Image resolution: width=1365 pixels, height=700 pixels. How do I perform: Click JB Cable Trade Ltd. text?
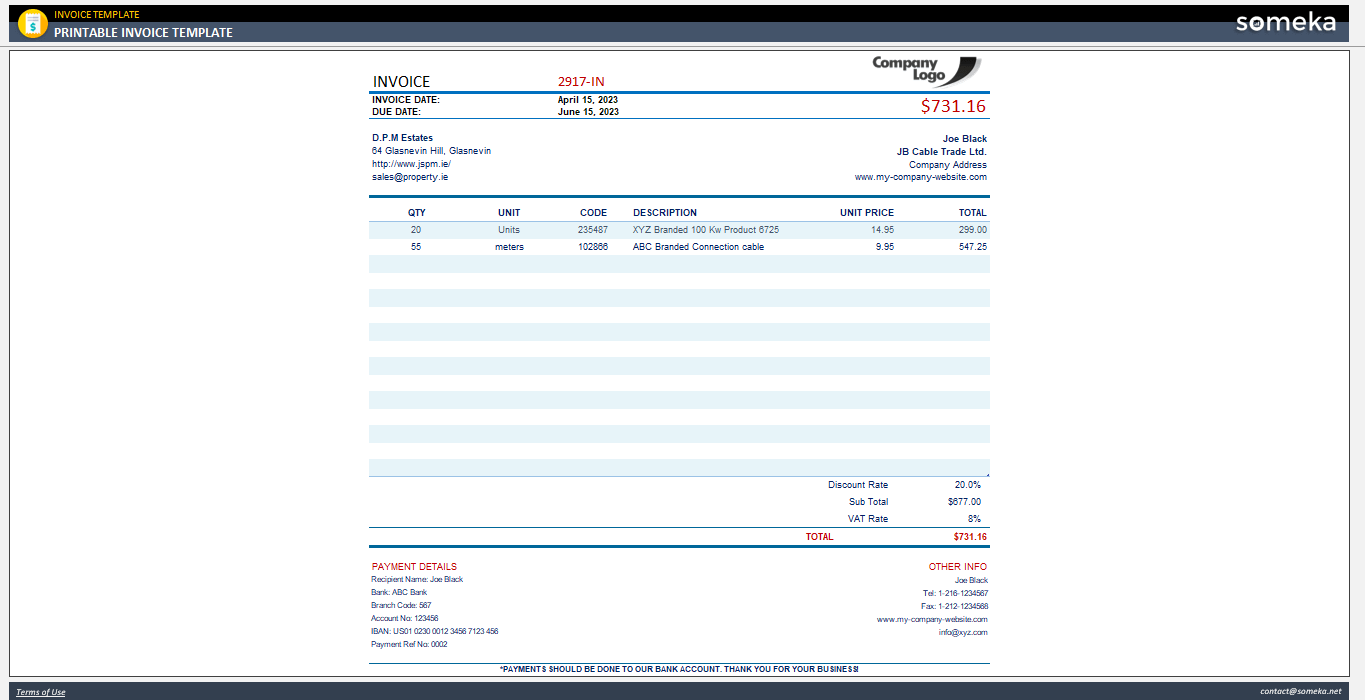tap(942, 152)
